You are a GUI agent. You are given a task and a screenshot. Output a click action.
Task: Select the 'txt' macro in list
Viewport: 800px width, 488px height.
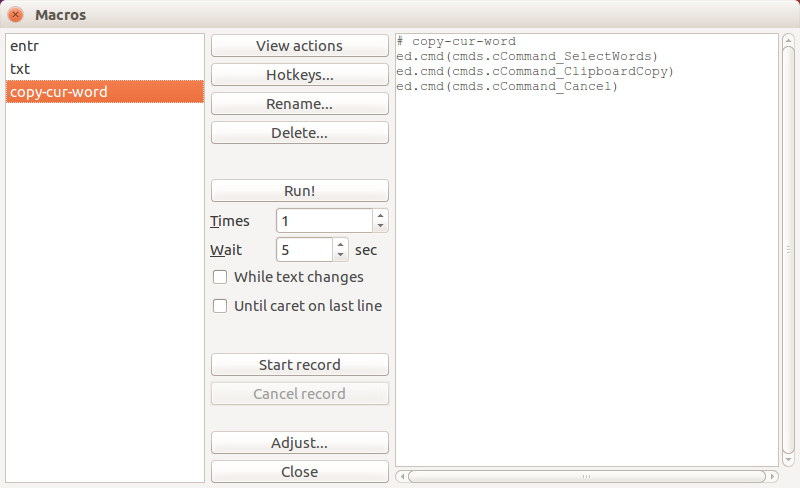[20, 69]
